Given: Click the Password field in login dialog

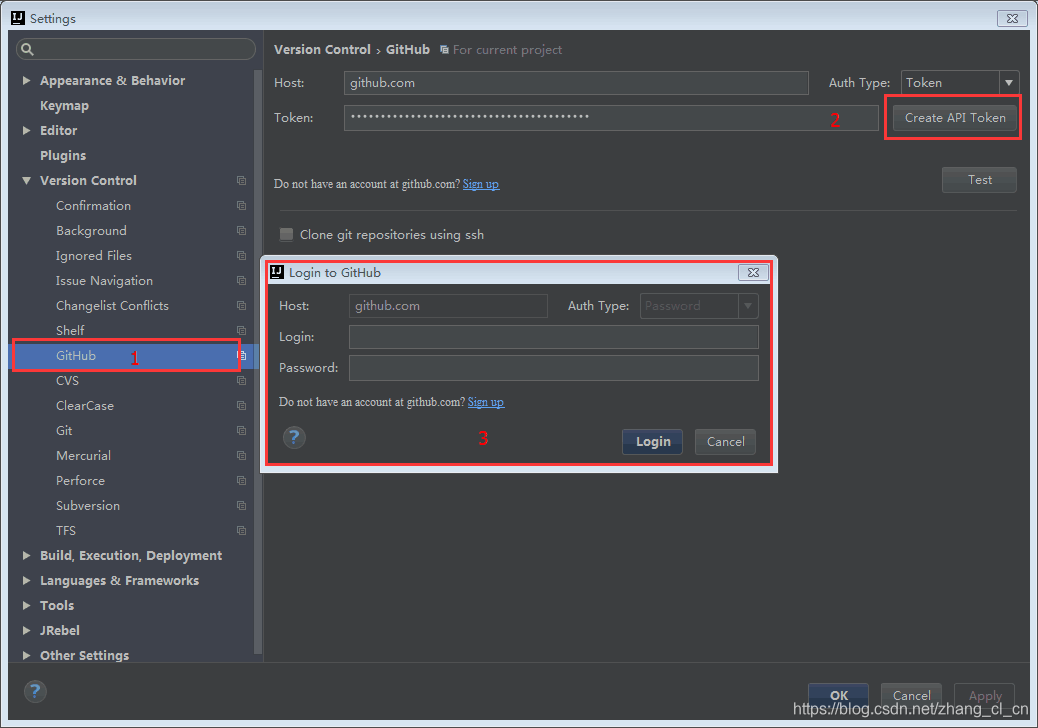Looking at the screenshot, I should [x=553, y=368].
